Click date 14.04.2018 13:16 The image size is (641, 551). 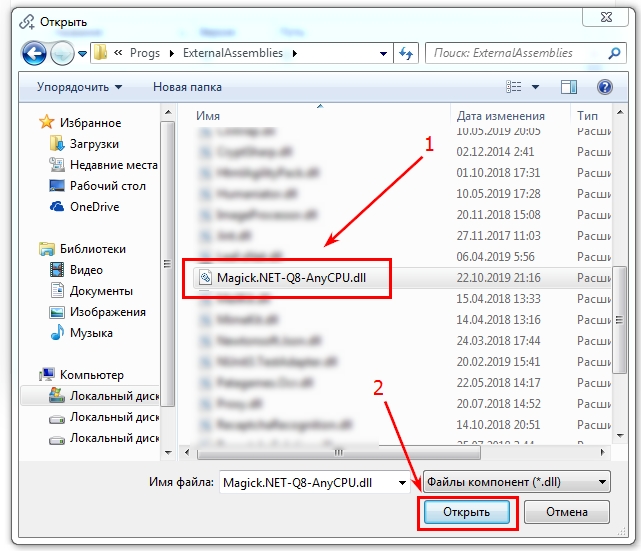click(x=498, y=320)
